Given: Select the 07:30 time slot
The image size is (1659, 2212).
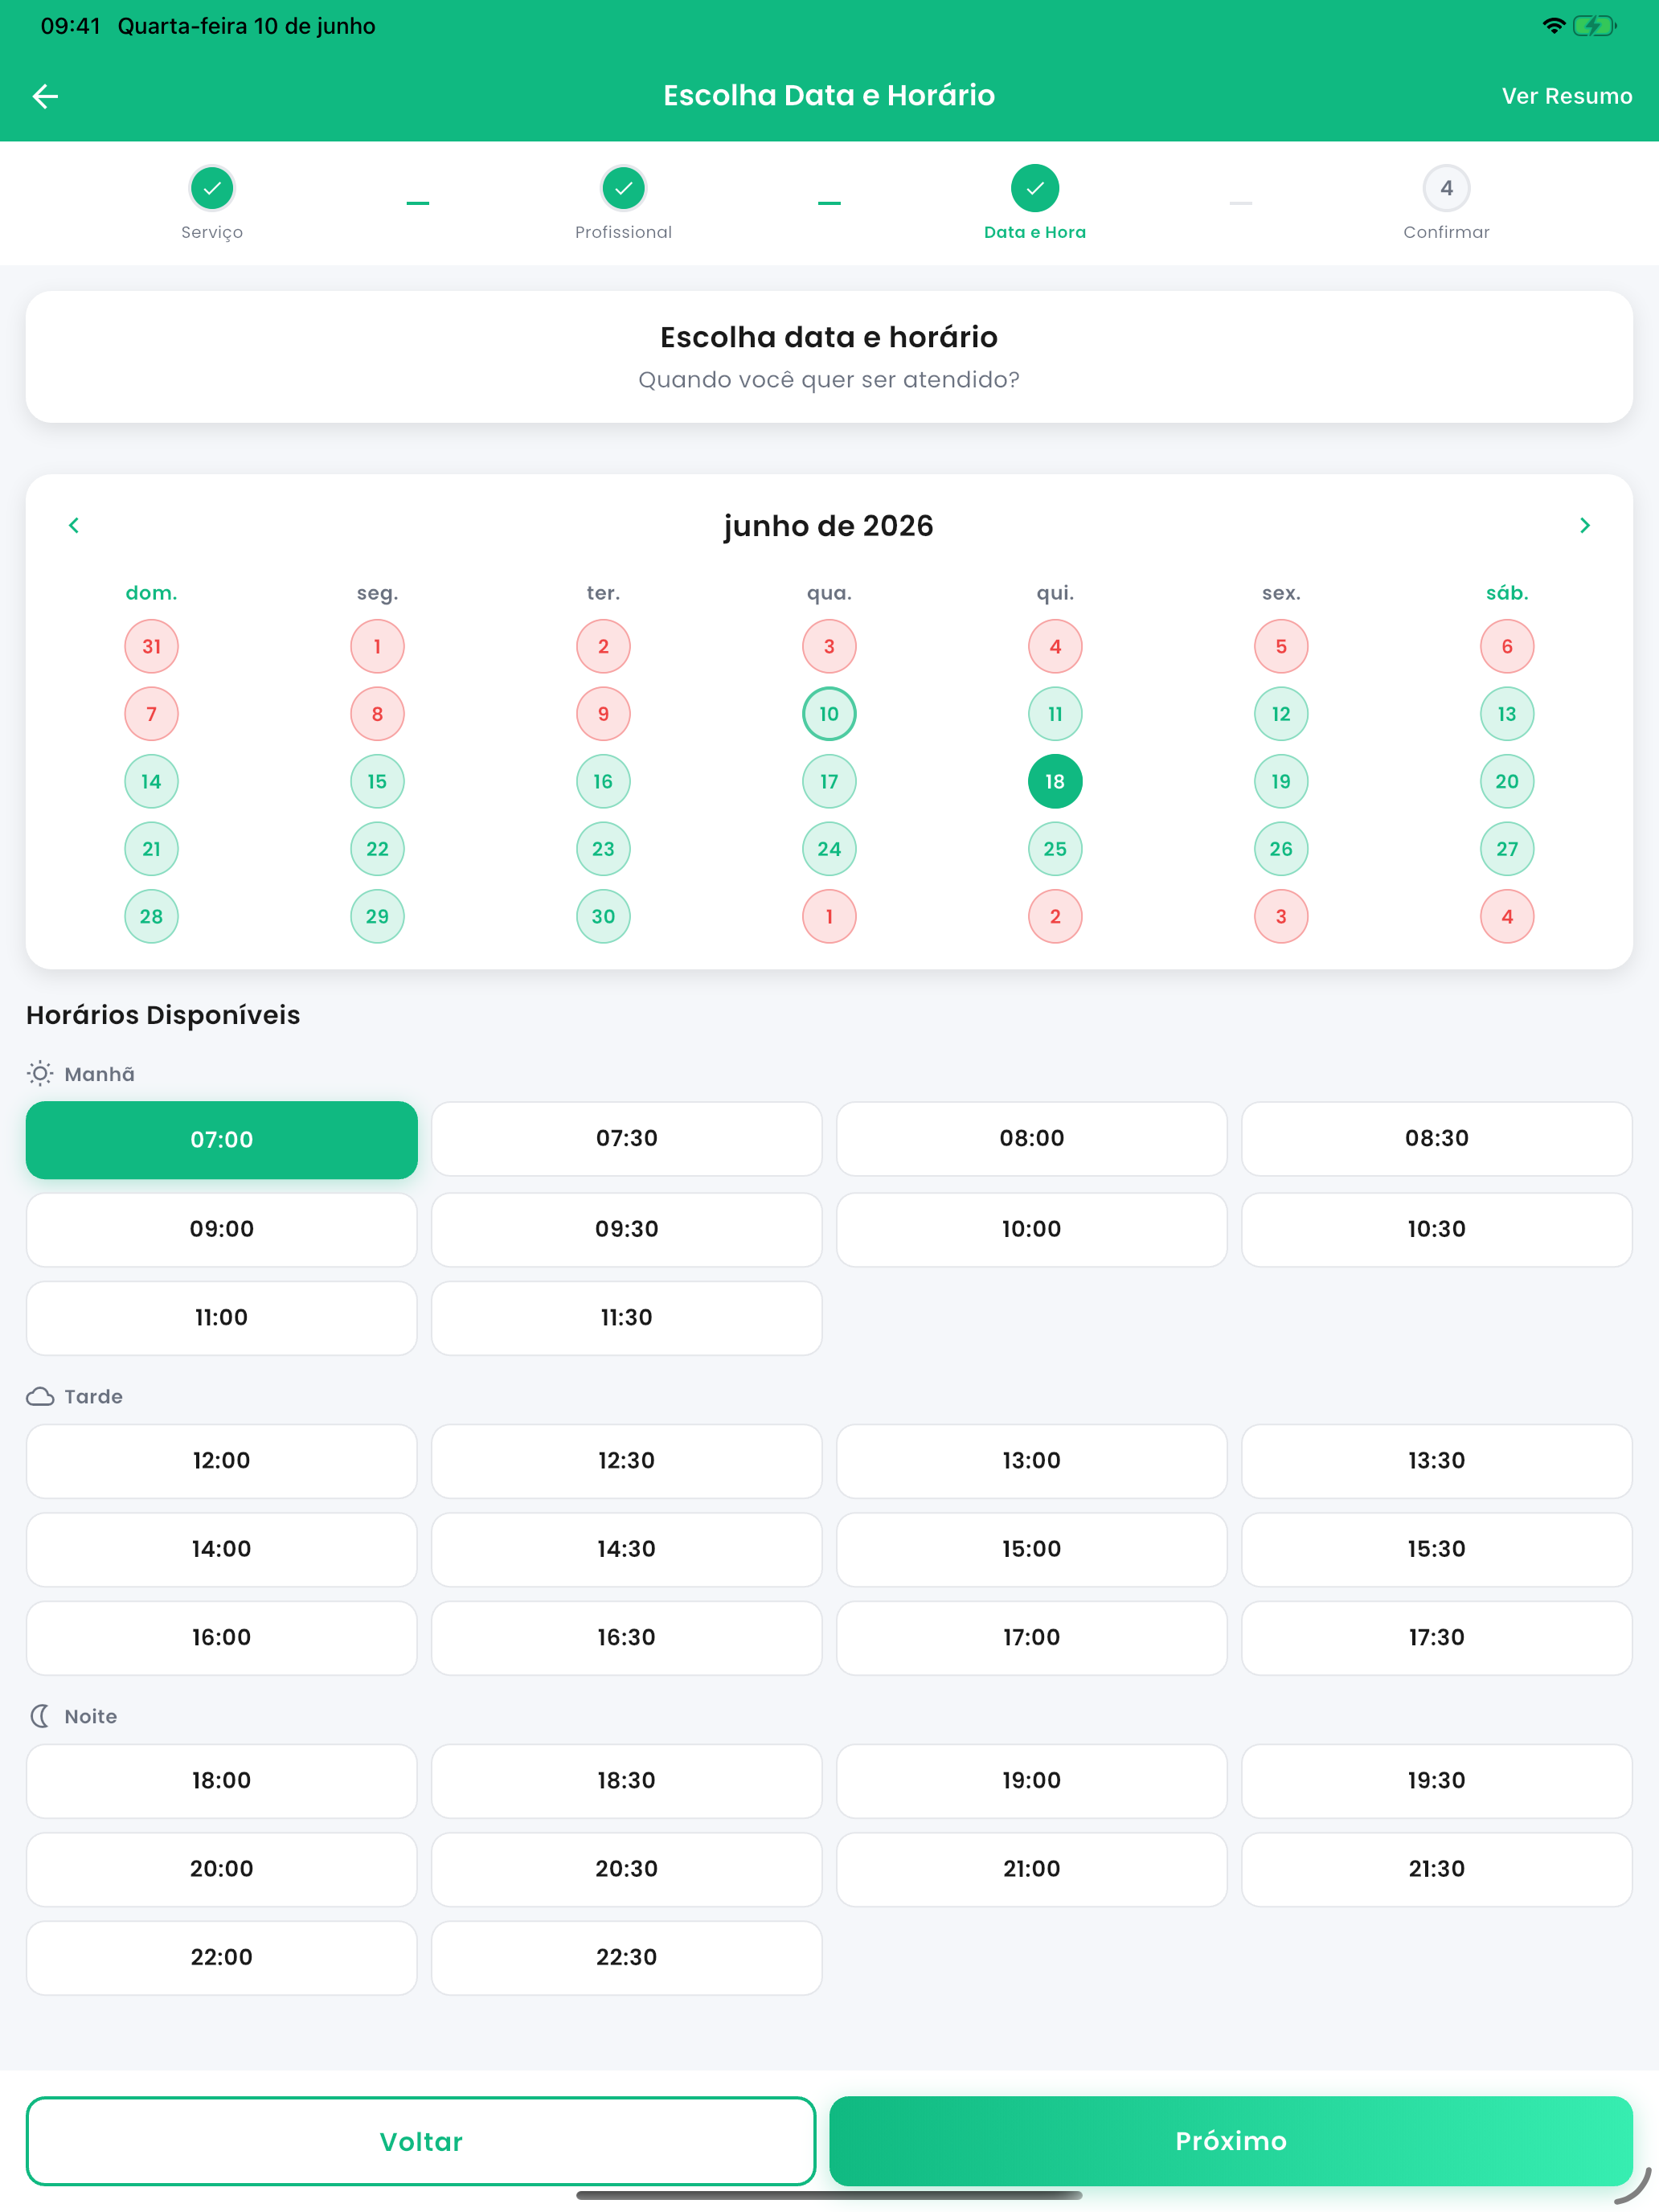Looking at the screenshot, I should pyautogui.click(x=627, y=1139).
